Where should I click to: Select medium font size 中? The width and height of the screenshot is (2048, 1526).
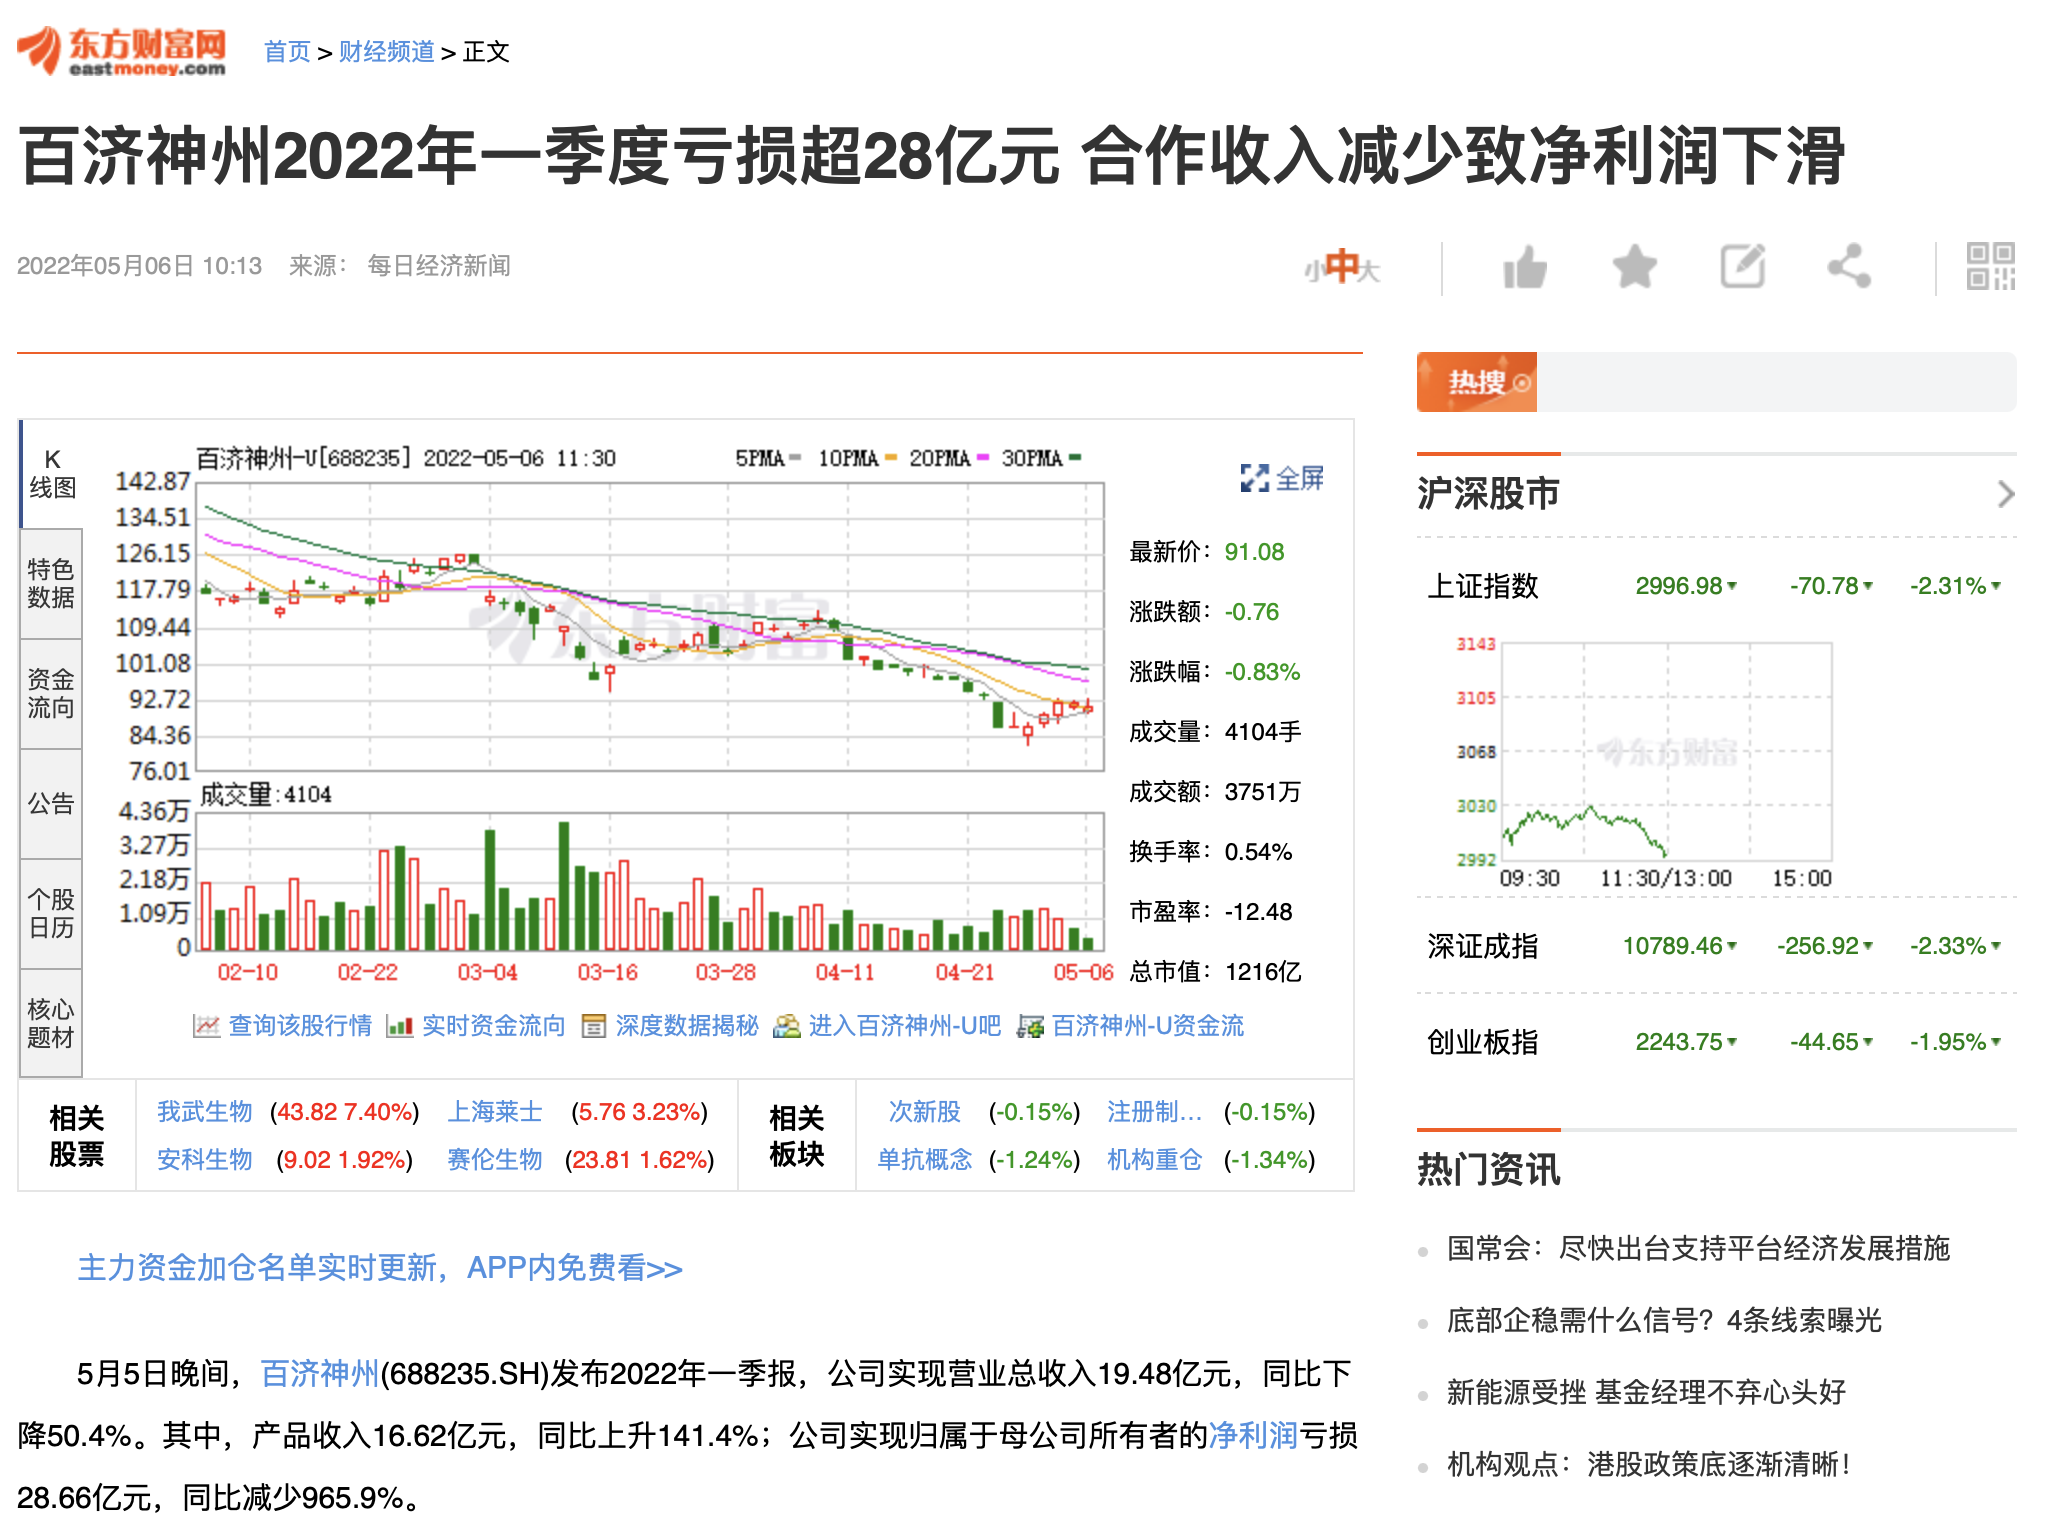point(1341,266)
